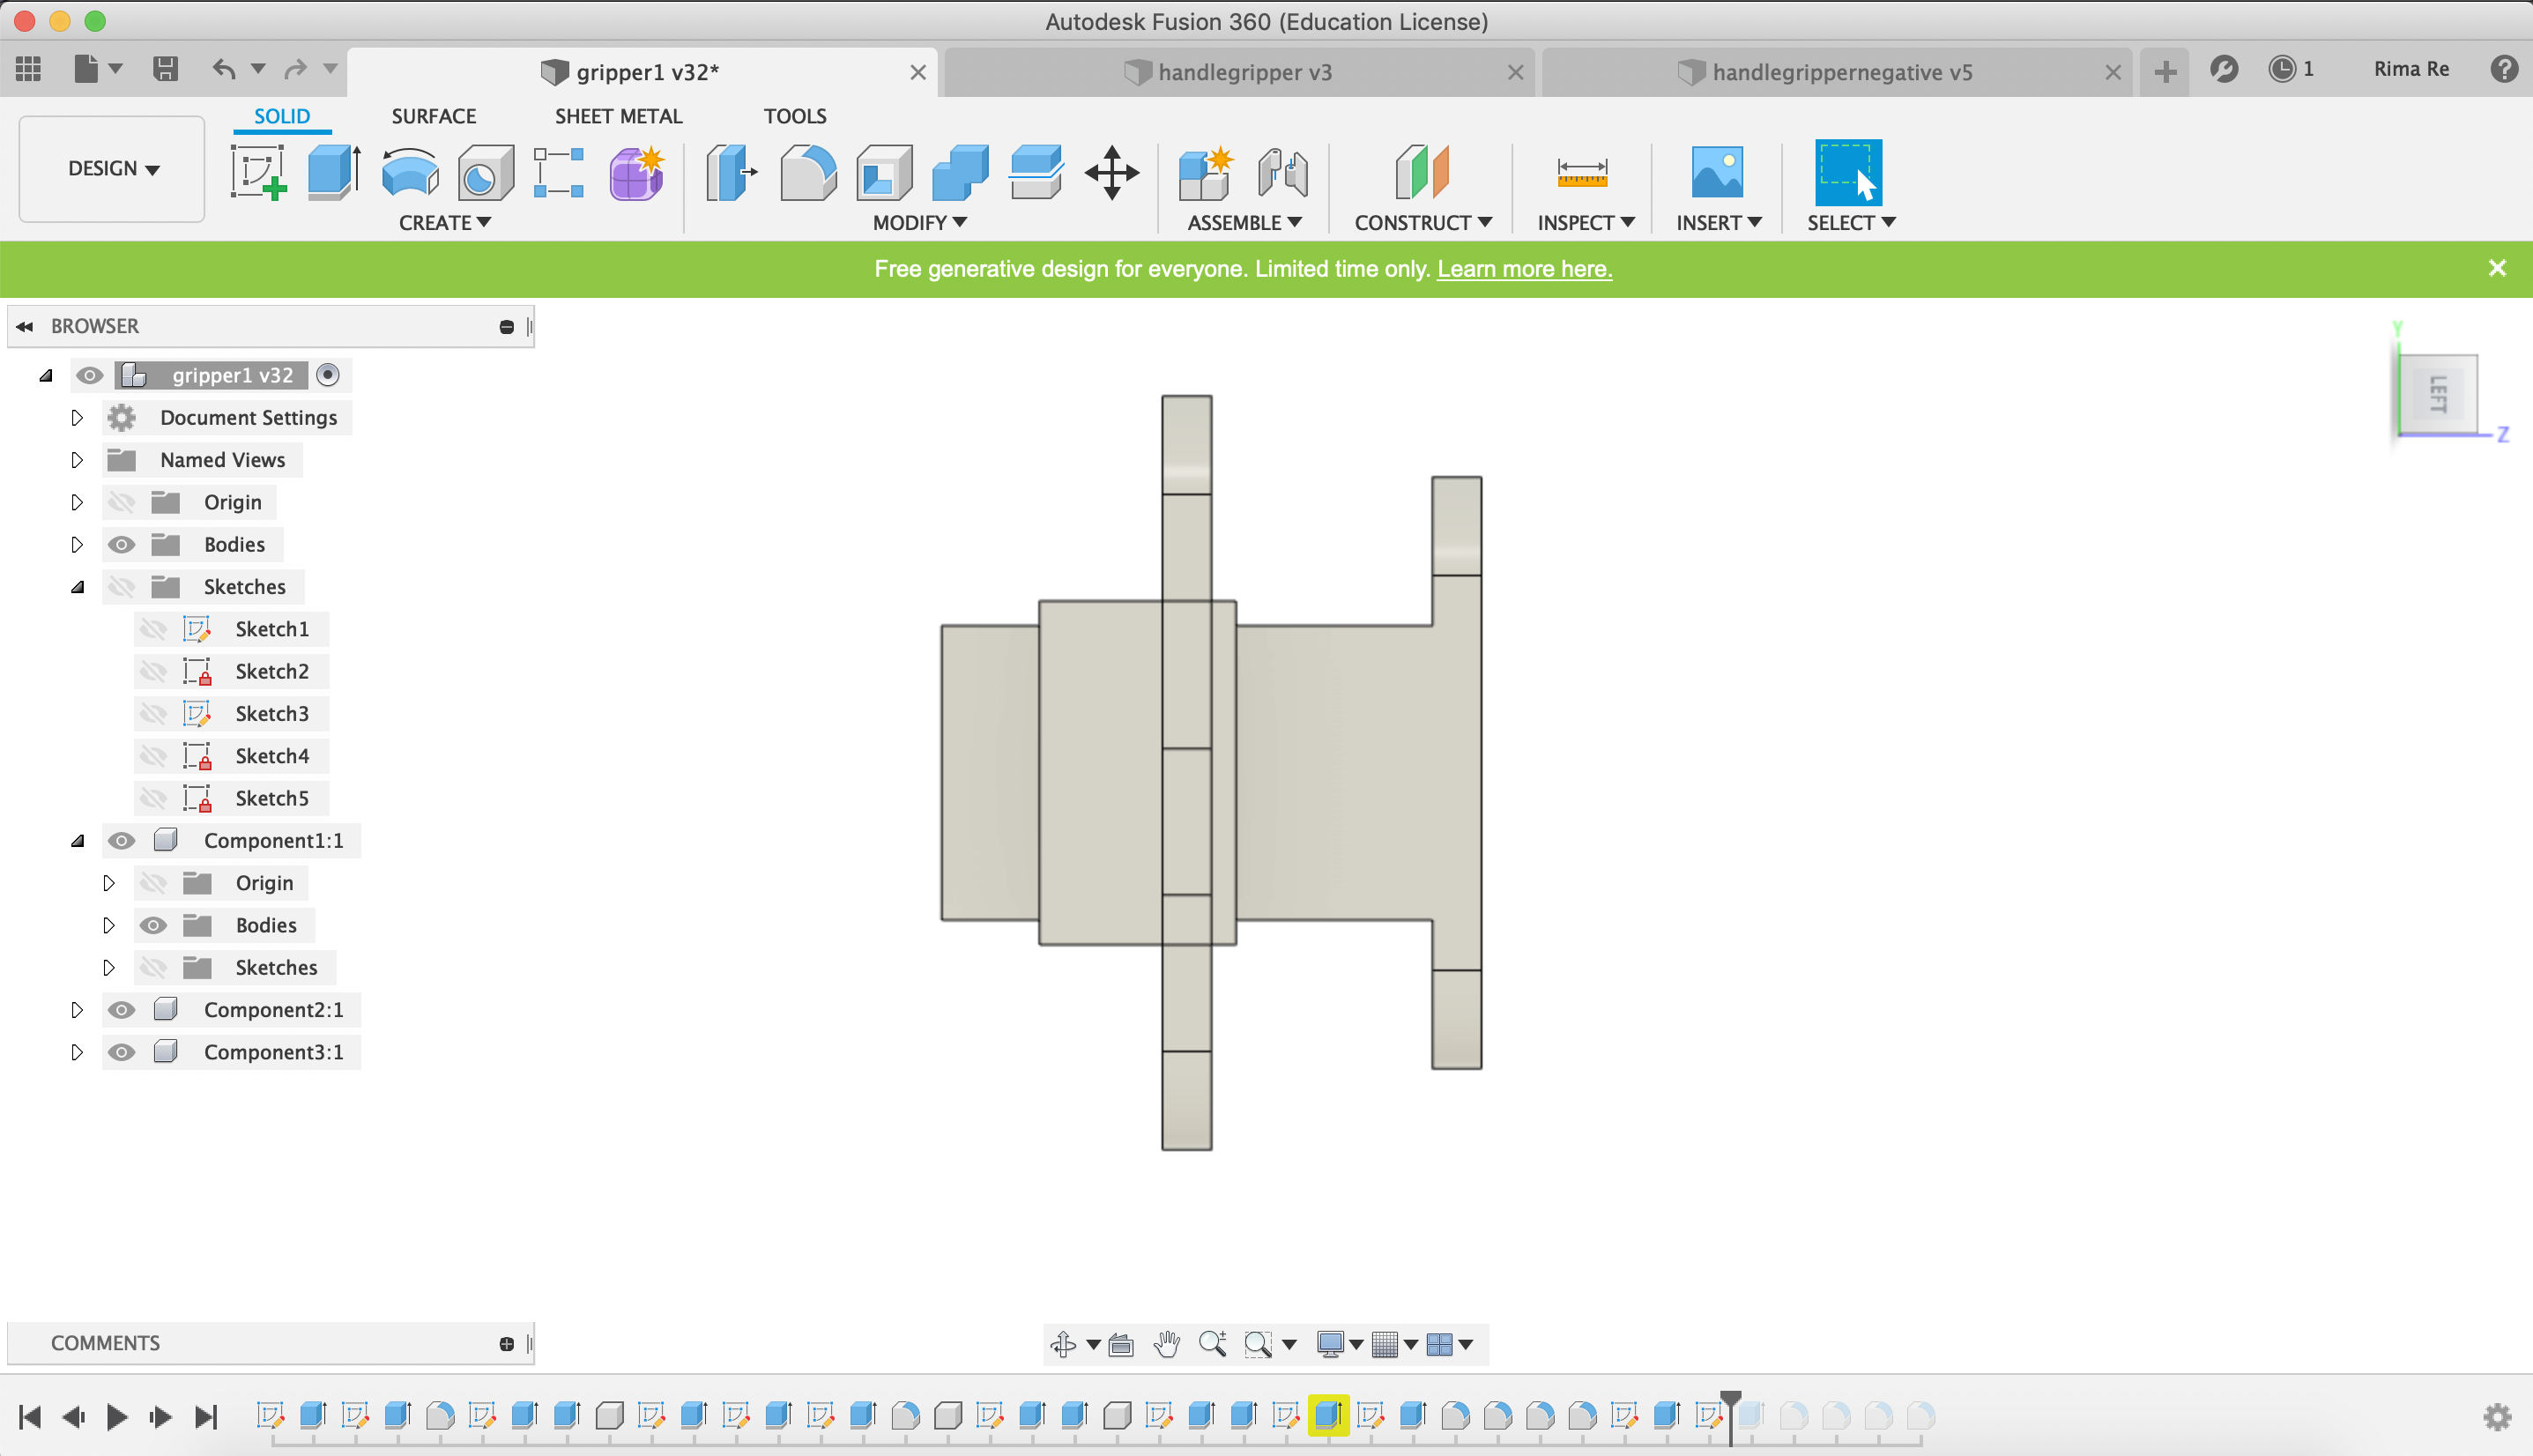Image resolution: width=2533 pixels, height=1456 pixels.
Task: Collapse the Sketches folder
Action: (77, 587)
